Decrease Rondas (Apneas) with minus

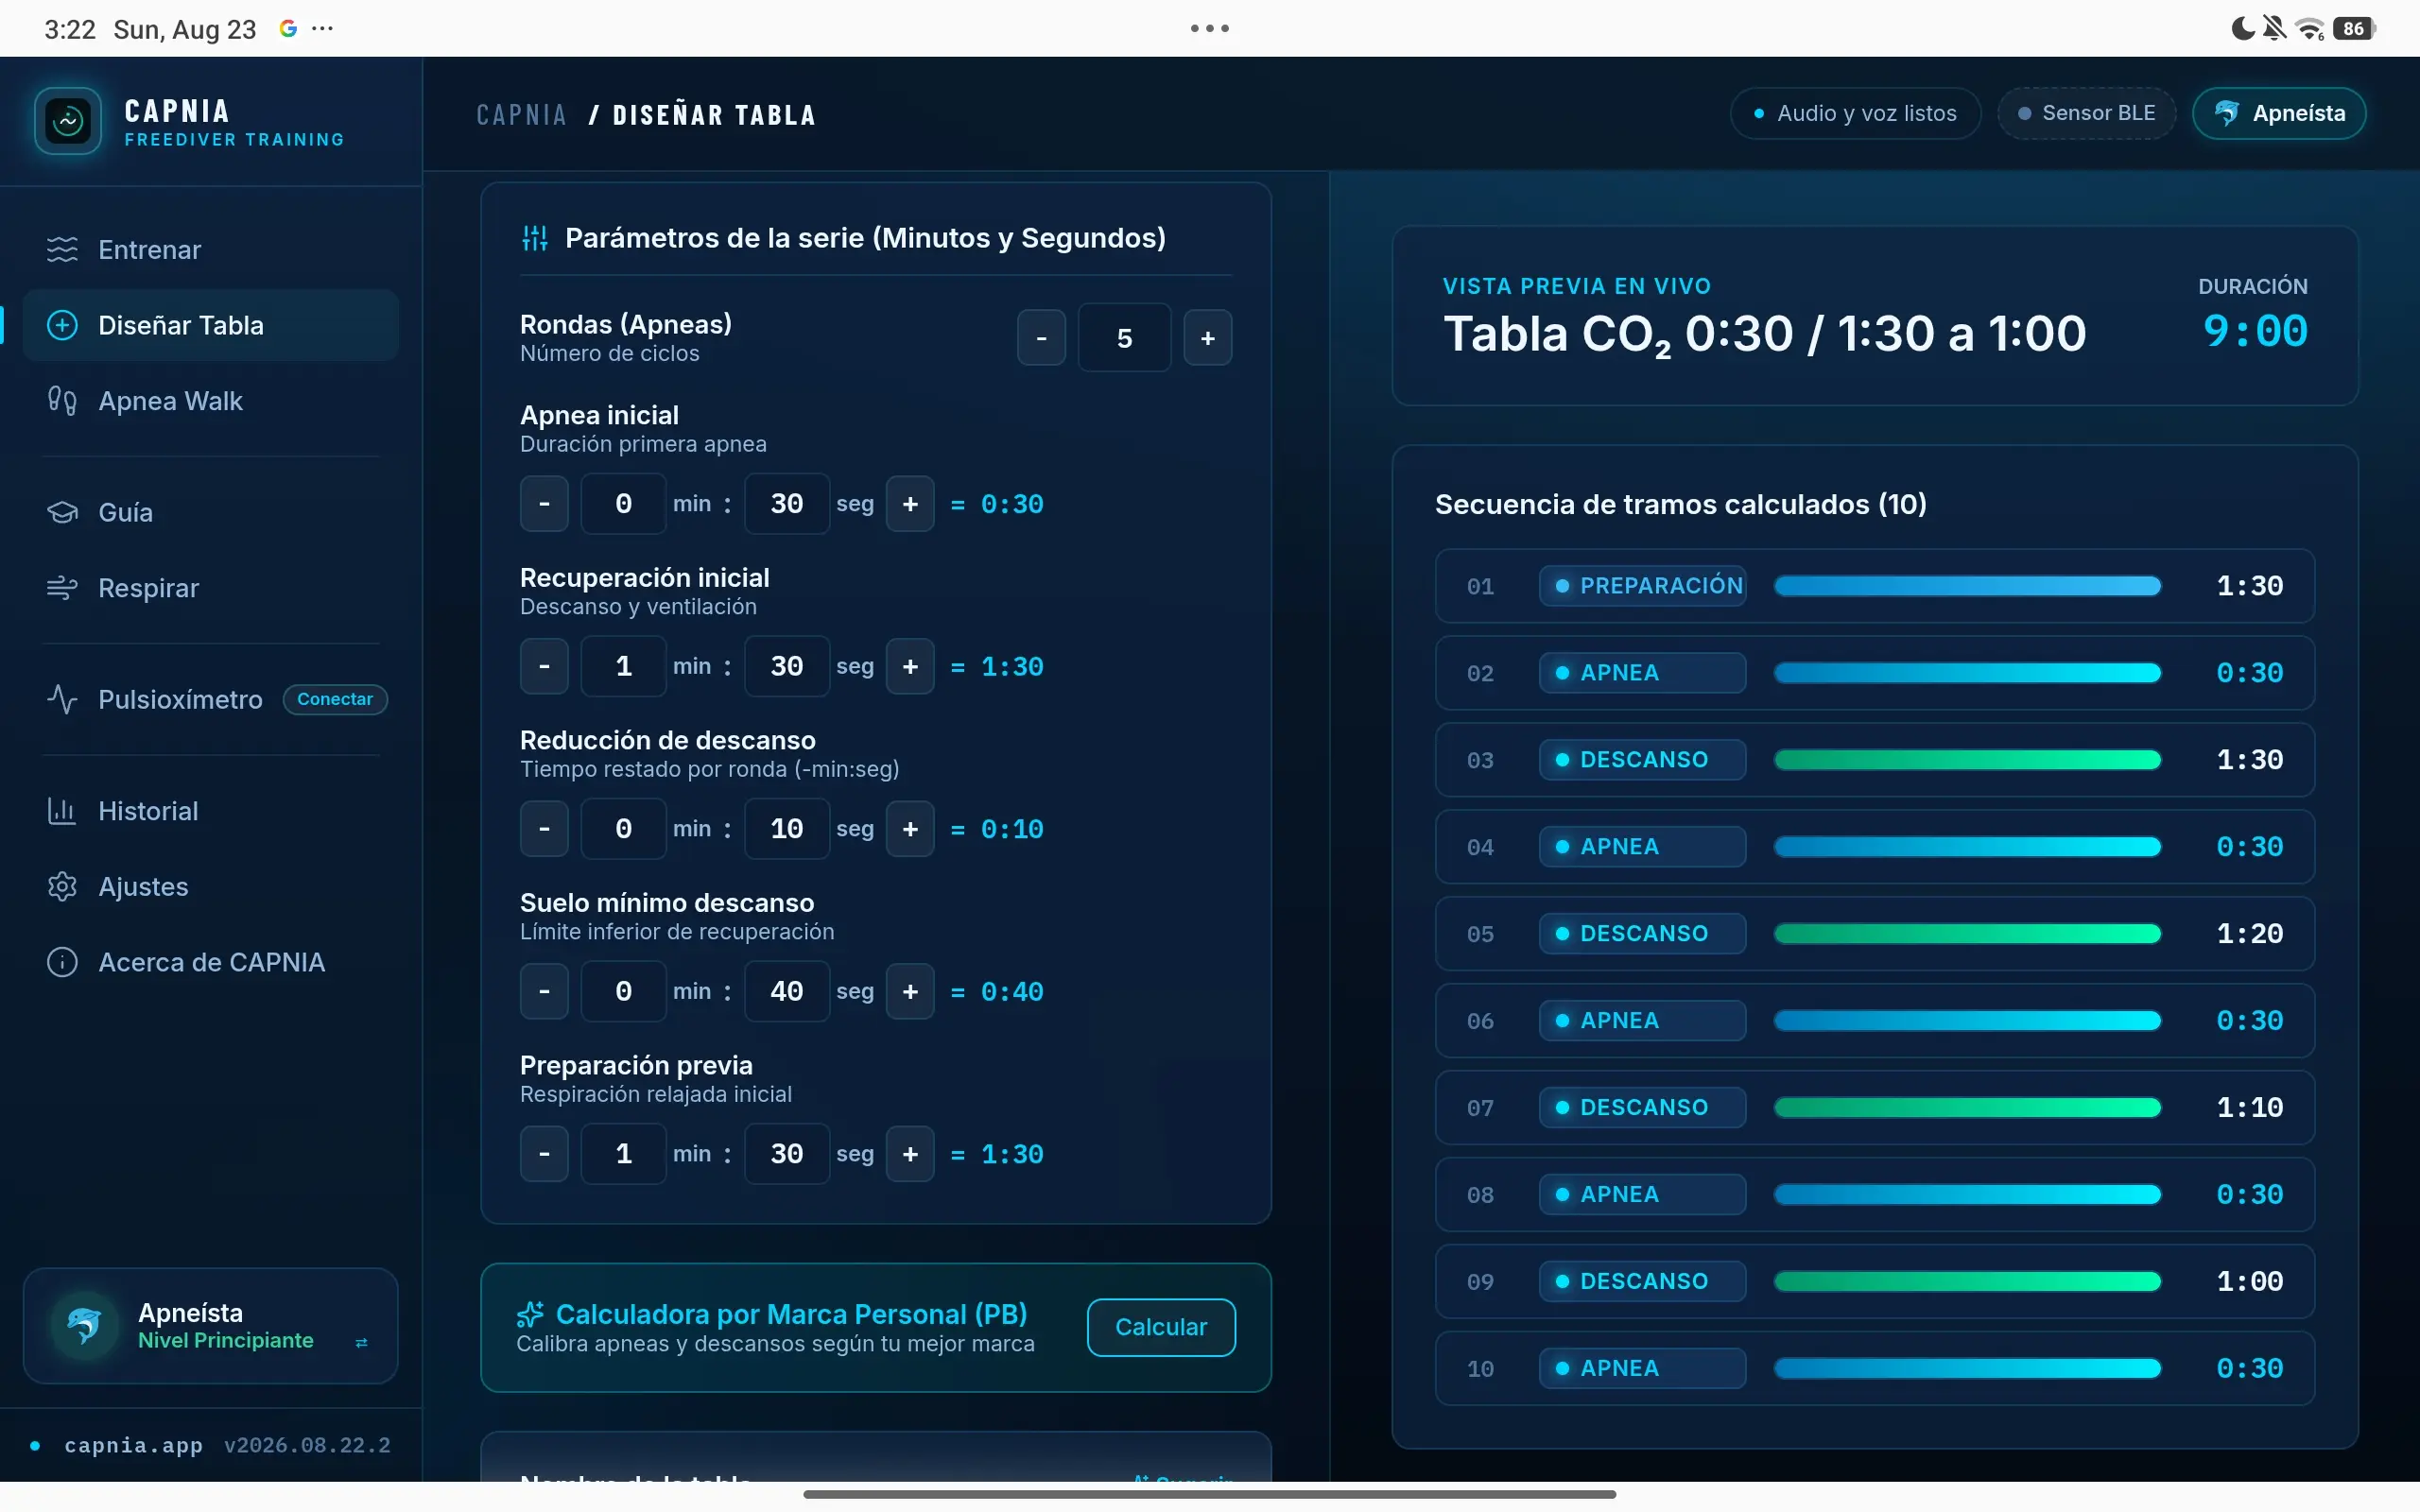[x=1041, y=338]
